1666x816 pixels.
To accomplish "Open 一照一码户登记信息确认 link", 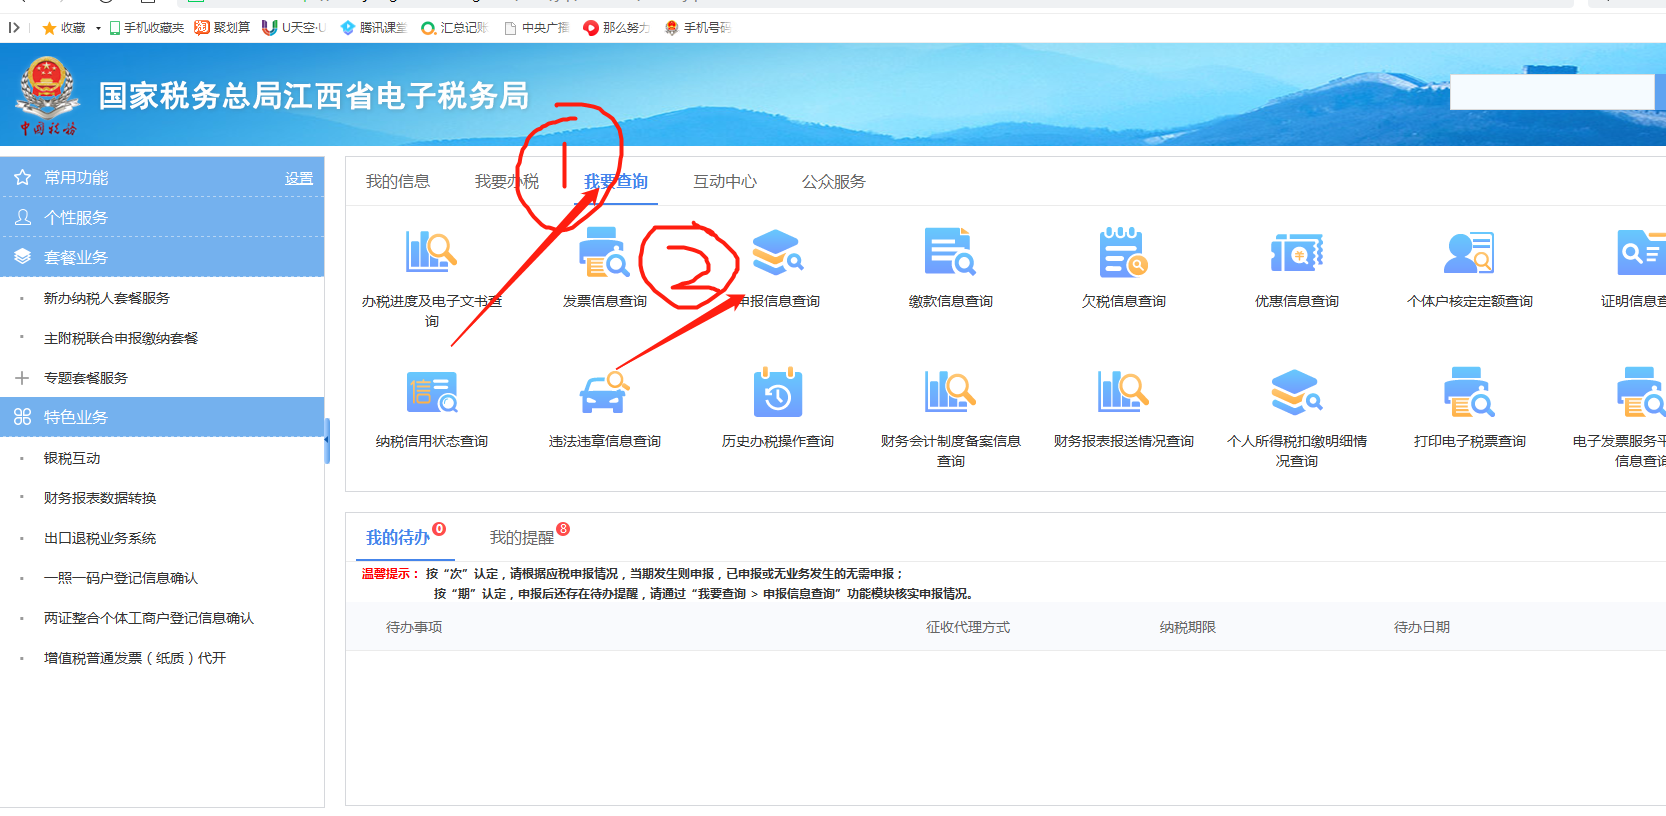I will coord(121,578).
